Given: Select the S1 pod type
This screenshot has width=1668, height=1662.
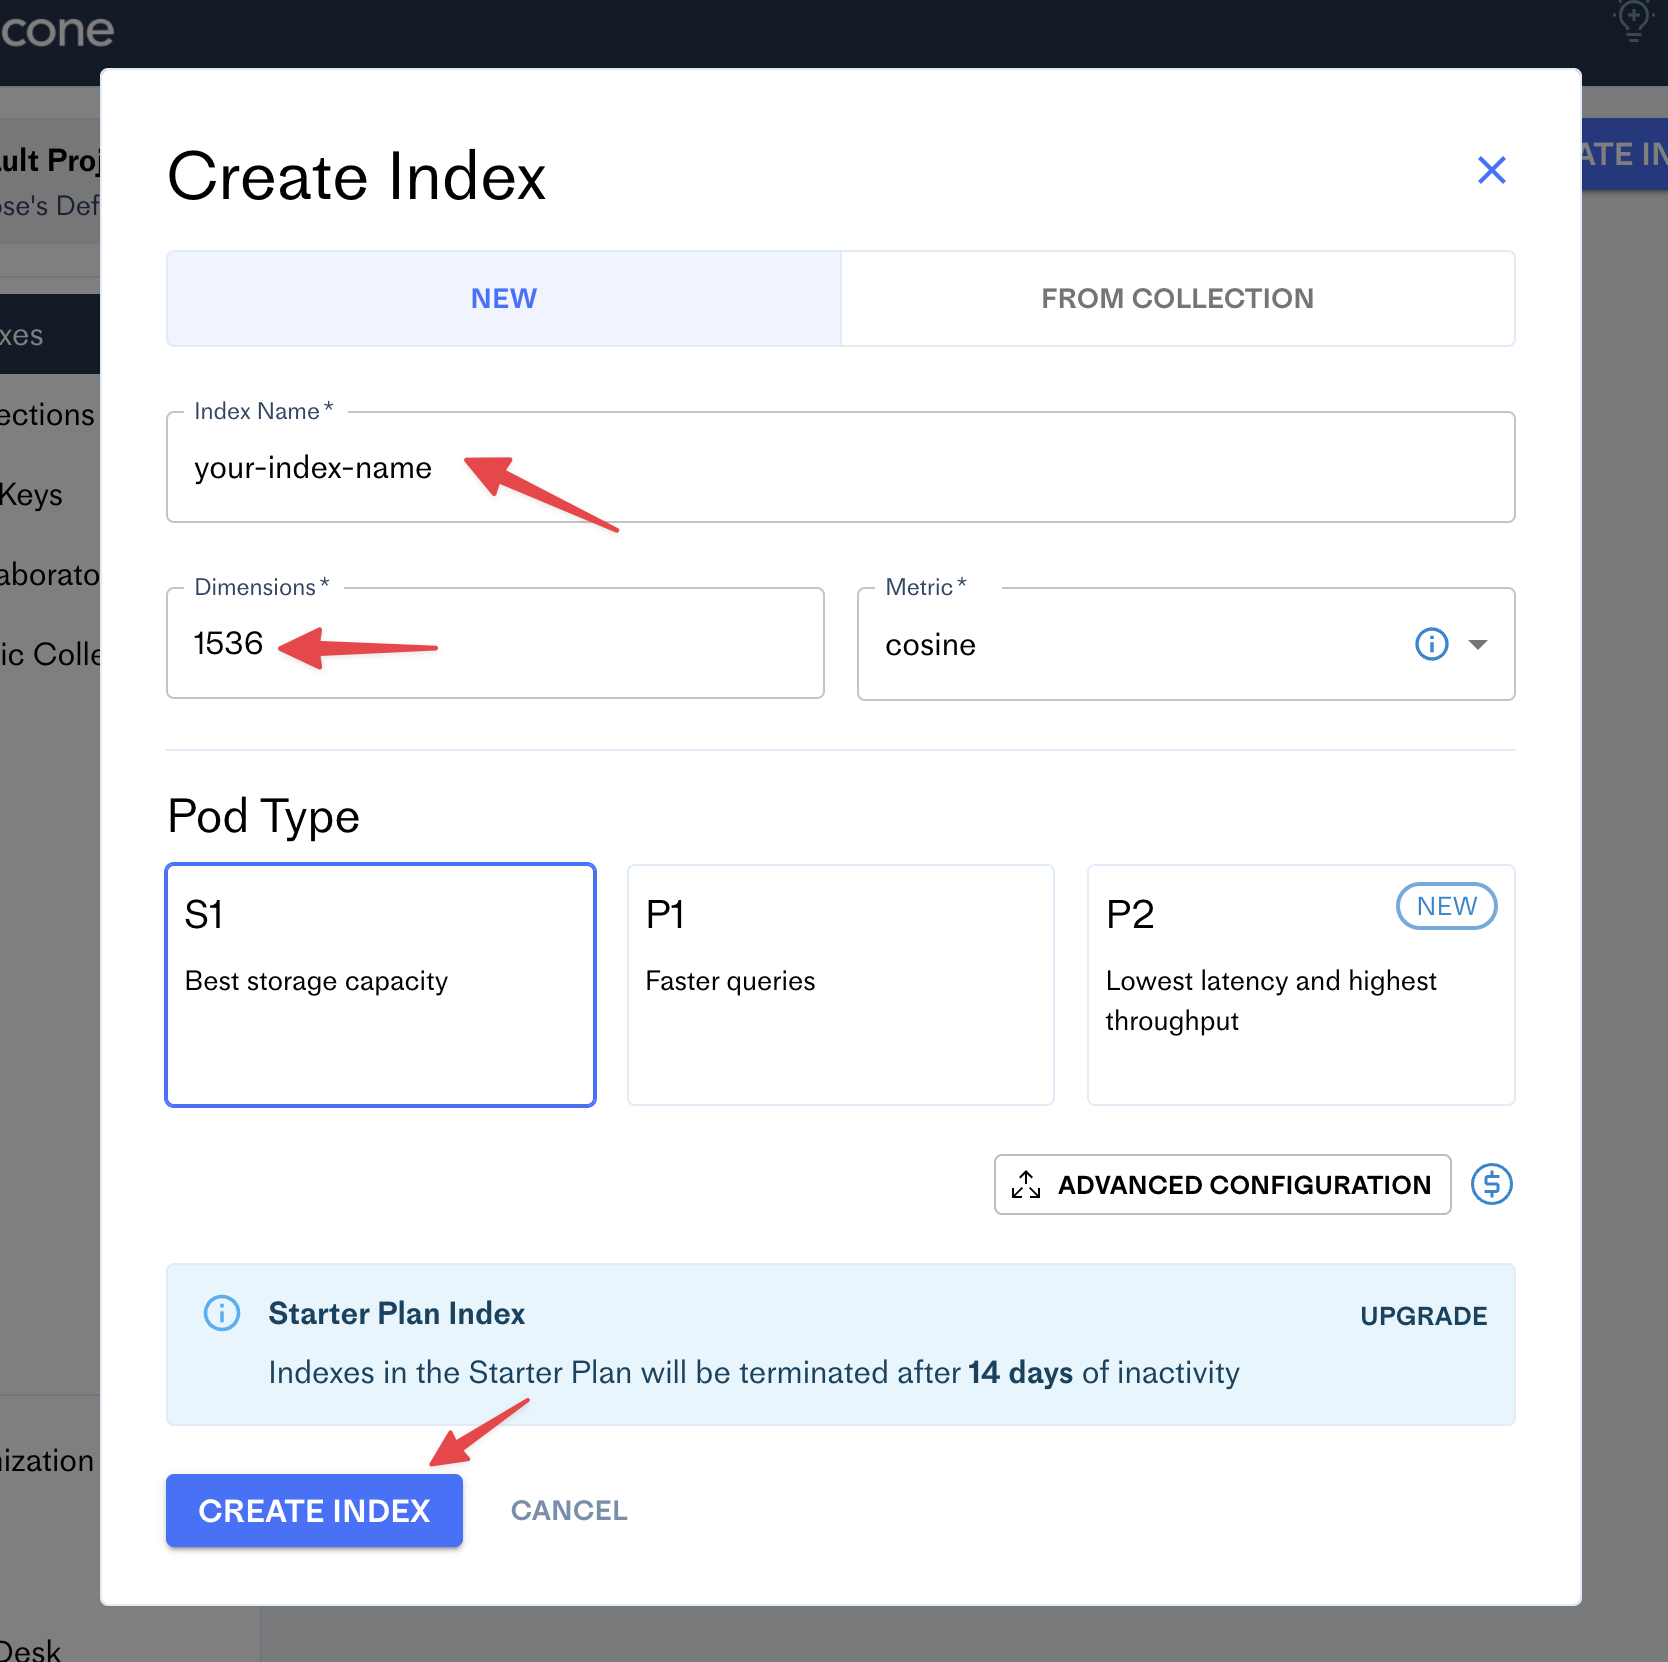Looking at the screenshot, I should click(x=381, y=985).
